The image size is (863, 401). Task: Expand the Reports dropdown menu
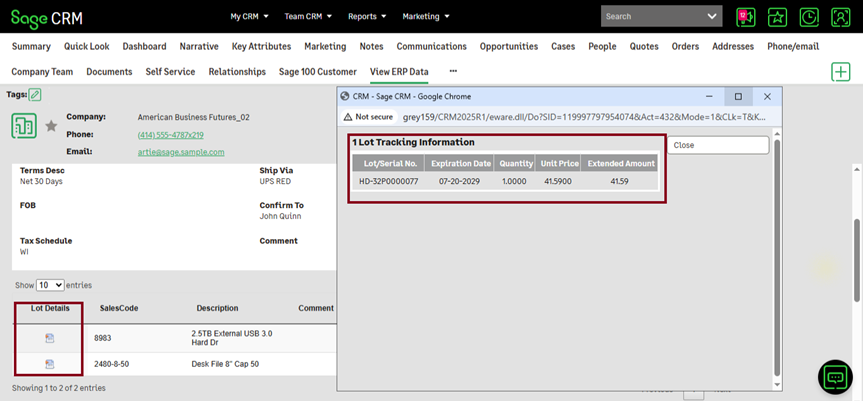[x=369, y=17]
